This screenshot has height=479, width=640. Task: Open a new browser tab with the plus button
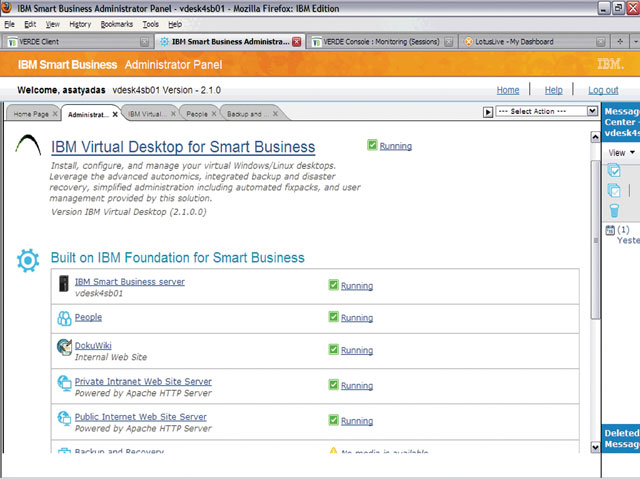point(620,42)
